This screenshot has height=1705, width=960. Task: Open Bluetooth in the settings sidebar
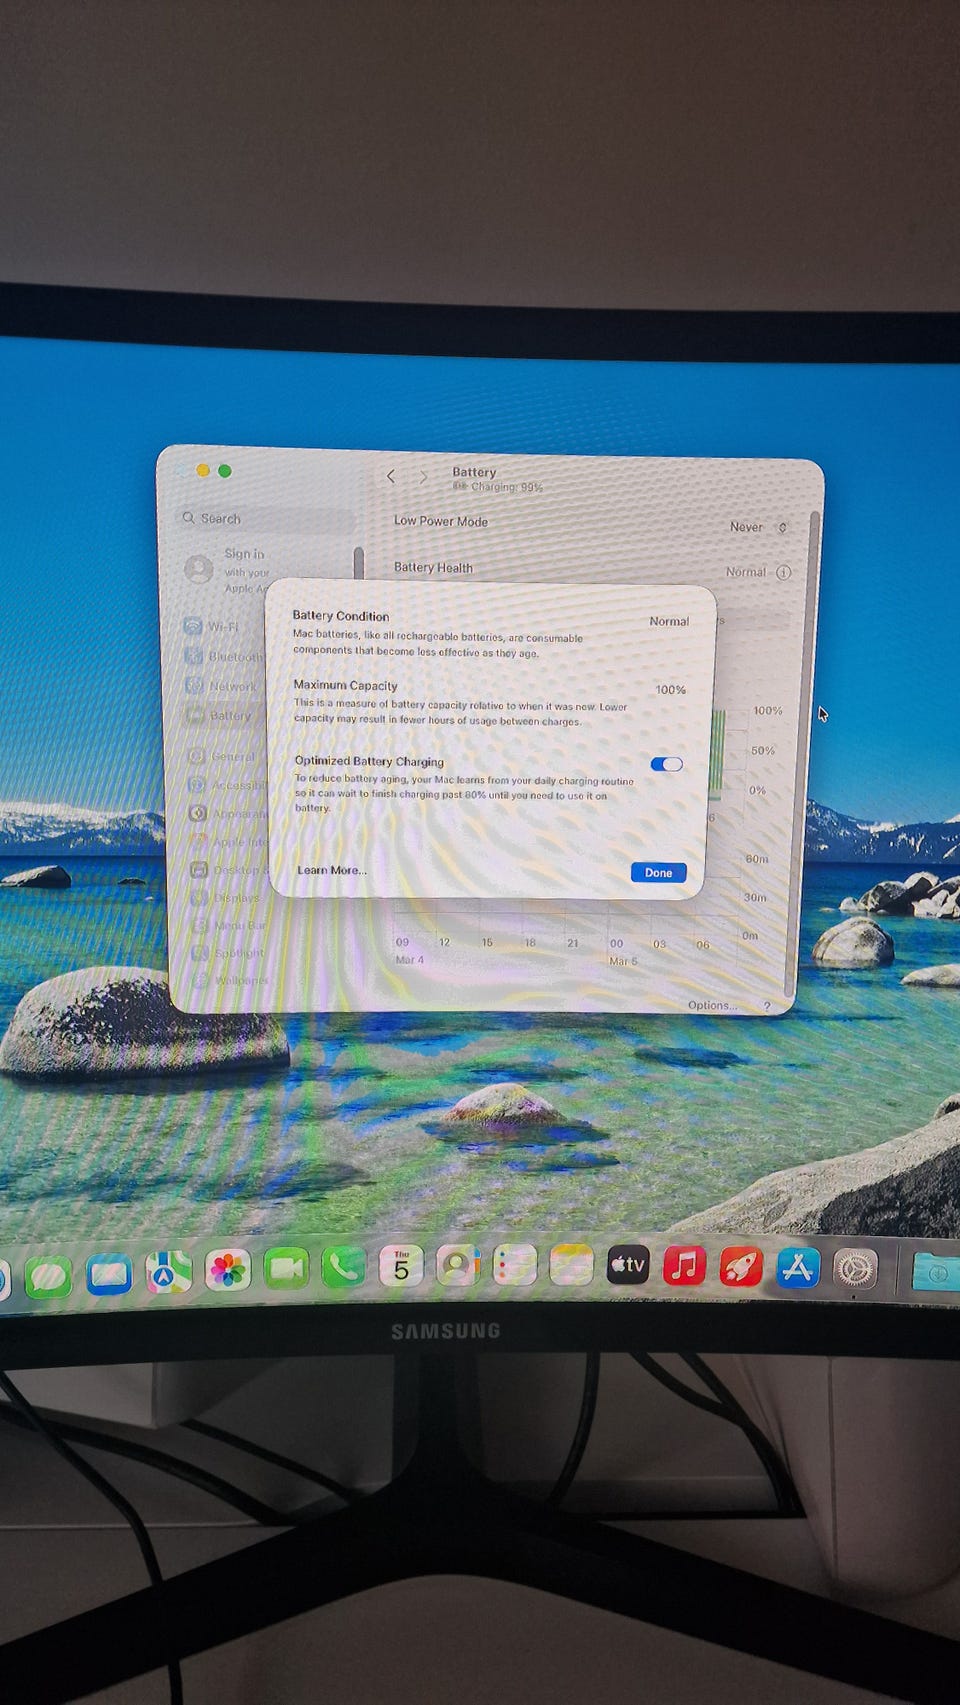coord(224,657)
